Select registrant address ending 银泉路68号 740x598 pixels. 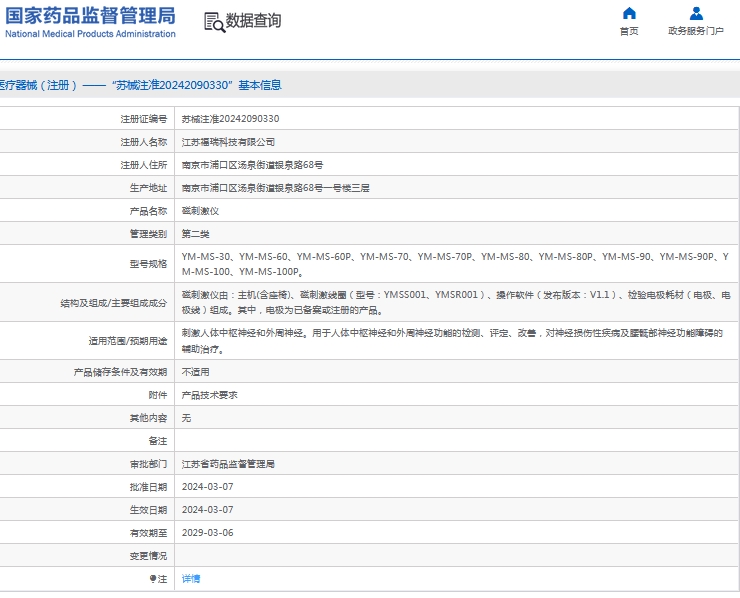click(x=252, y=165)
